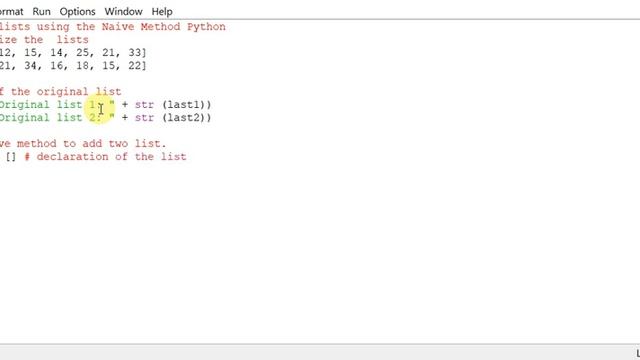Click 'Original list 2' string text
This screenshot has height=360, width=640.
[x=48, y=118]
